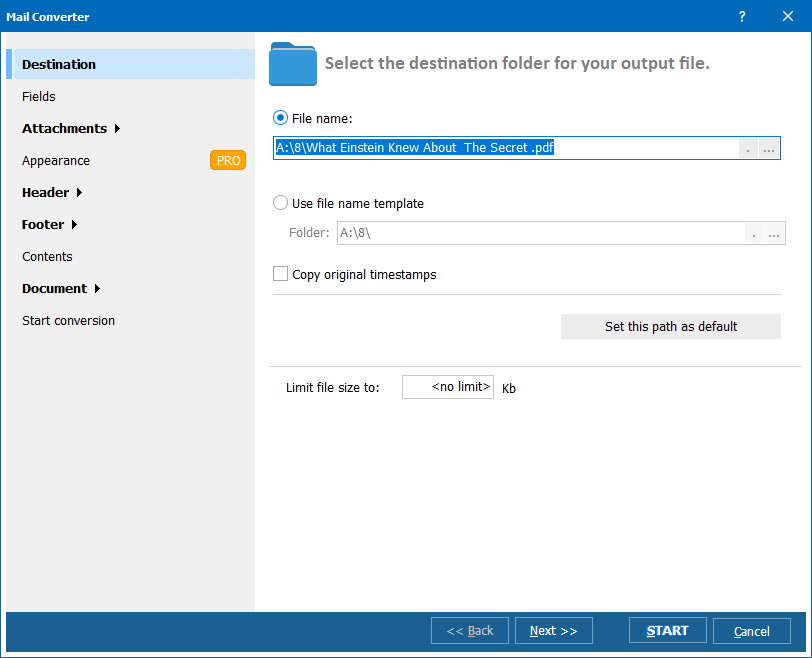Select the File name radio button
Viewport: 812px width, 658px height.
coord(281,118)
